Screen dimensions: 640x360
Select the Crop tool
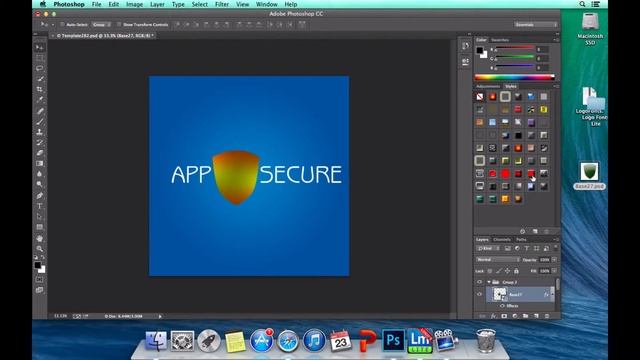coord(40,89)
